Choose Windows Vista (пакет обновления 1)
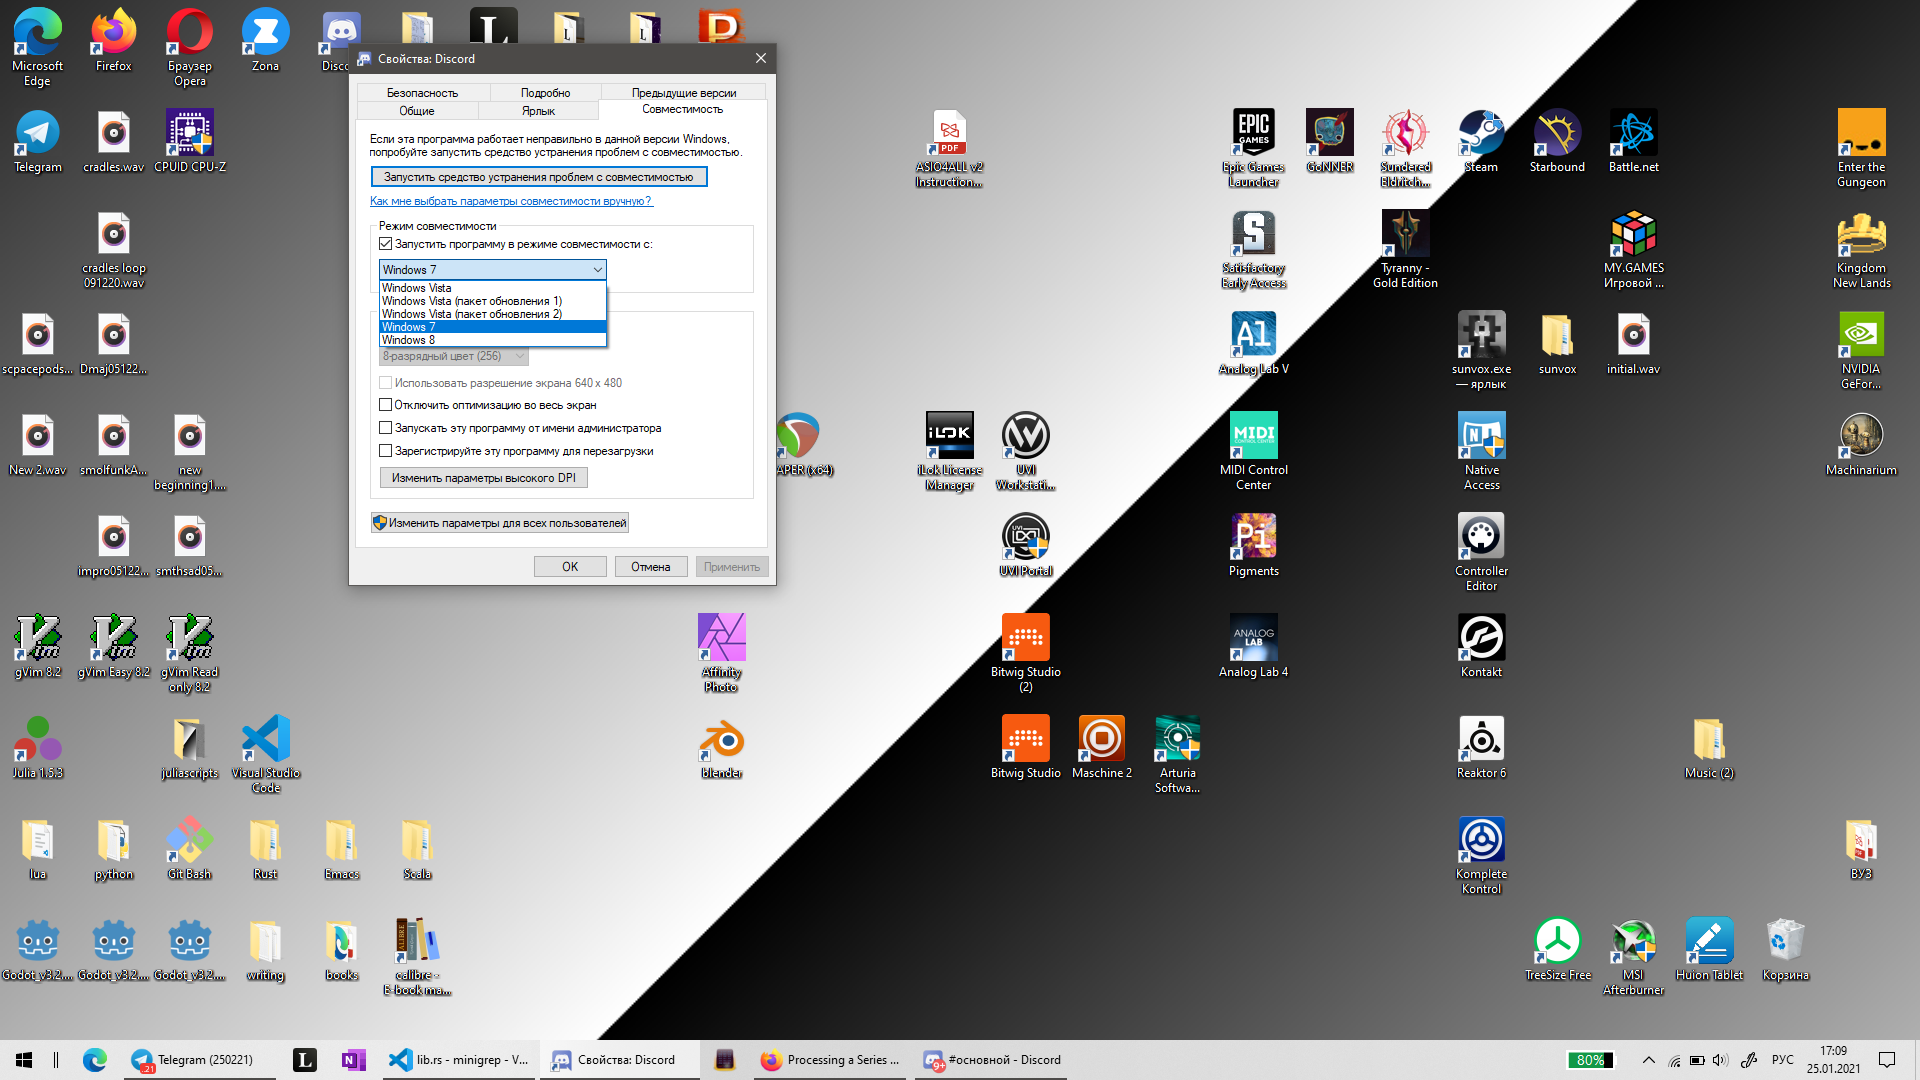 click(x=492, y=301)
